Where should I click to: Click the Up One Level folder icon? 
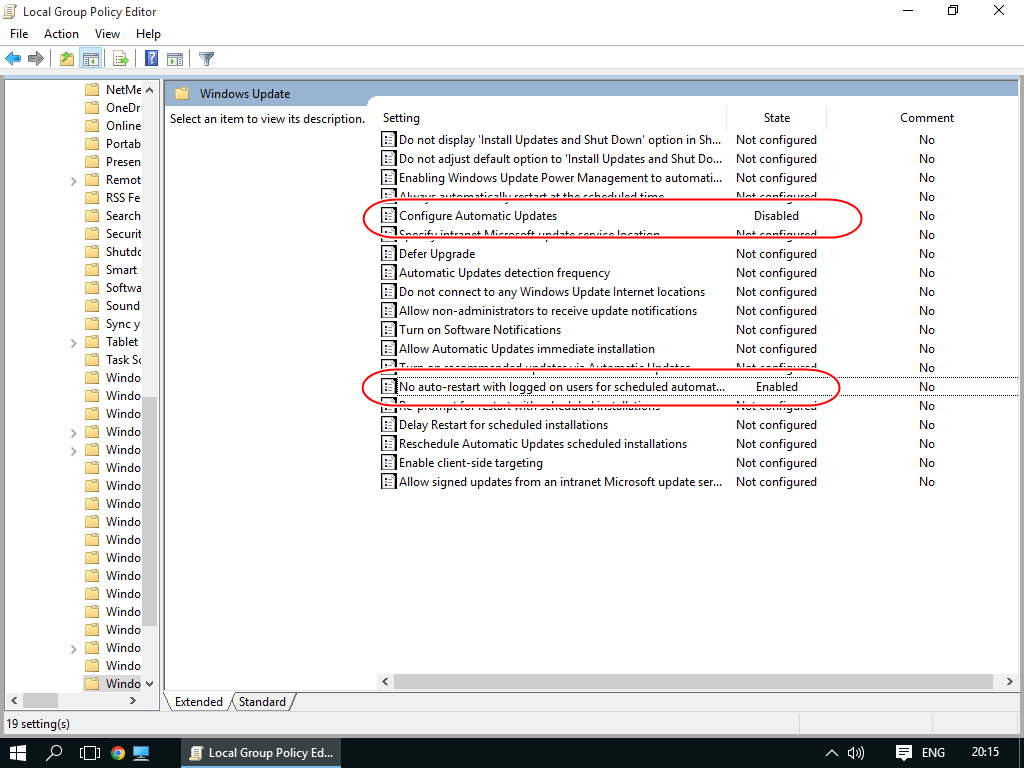67,59
